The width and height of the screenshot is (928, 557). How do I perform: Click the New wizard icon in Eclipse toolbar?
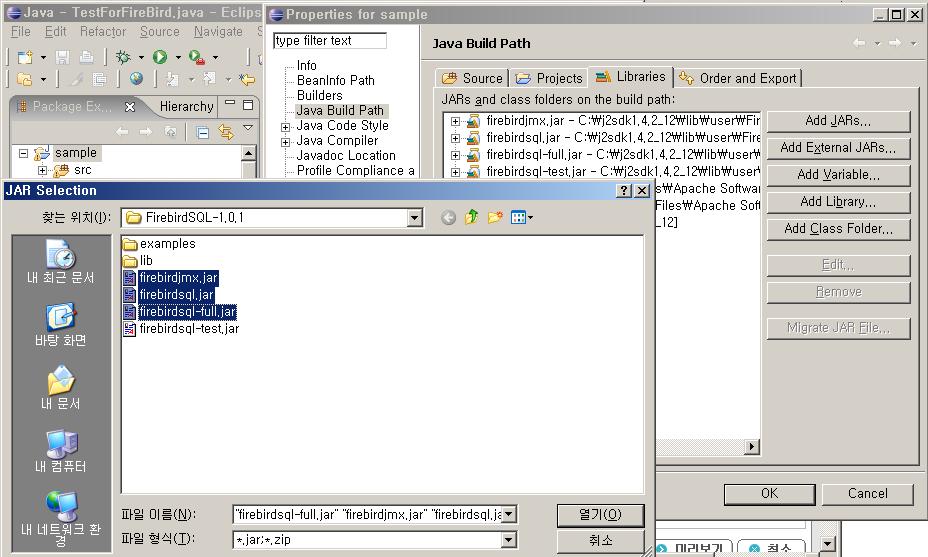[25, 57]
